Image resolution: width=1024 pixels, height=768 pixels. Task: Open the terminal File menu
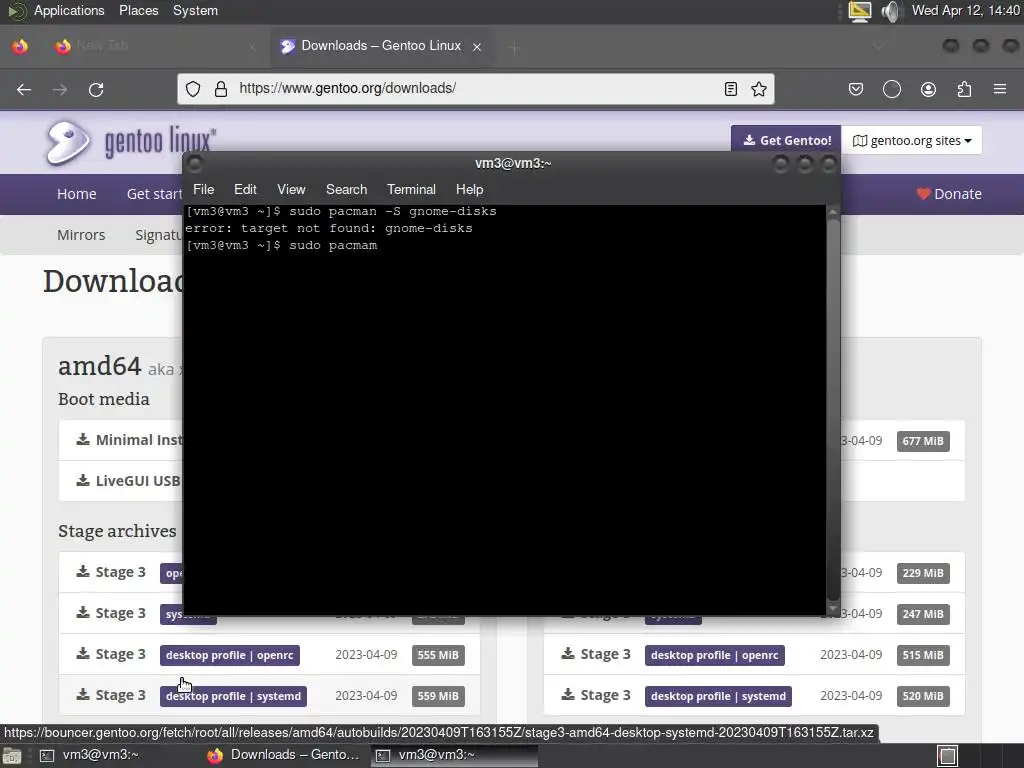[204, 189]
